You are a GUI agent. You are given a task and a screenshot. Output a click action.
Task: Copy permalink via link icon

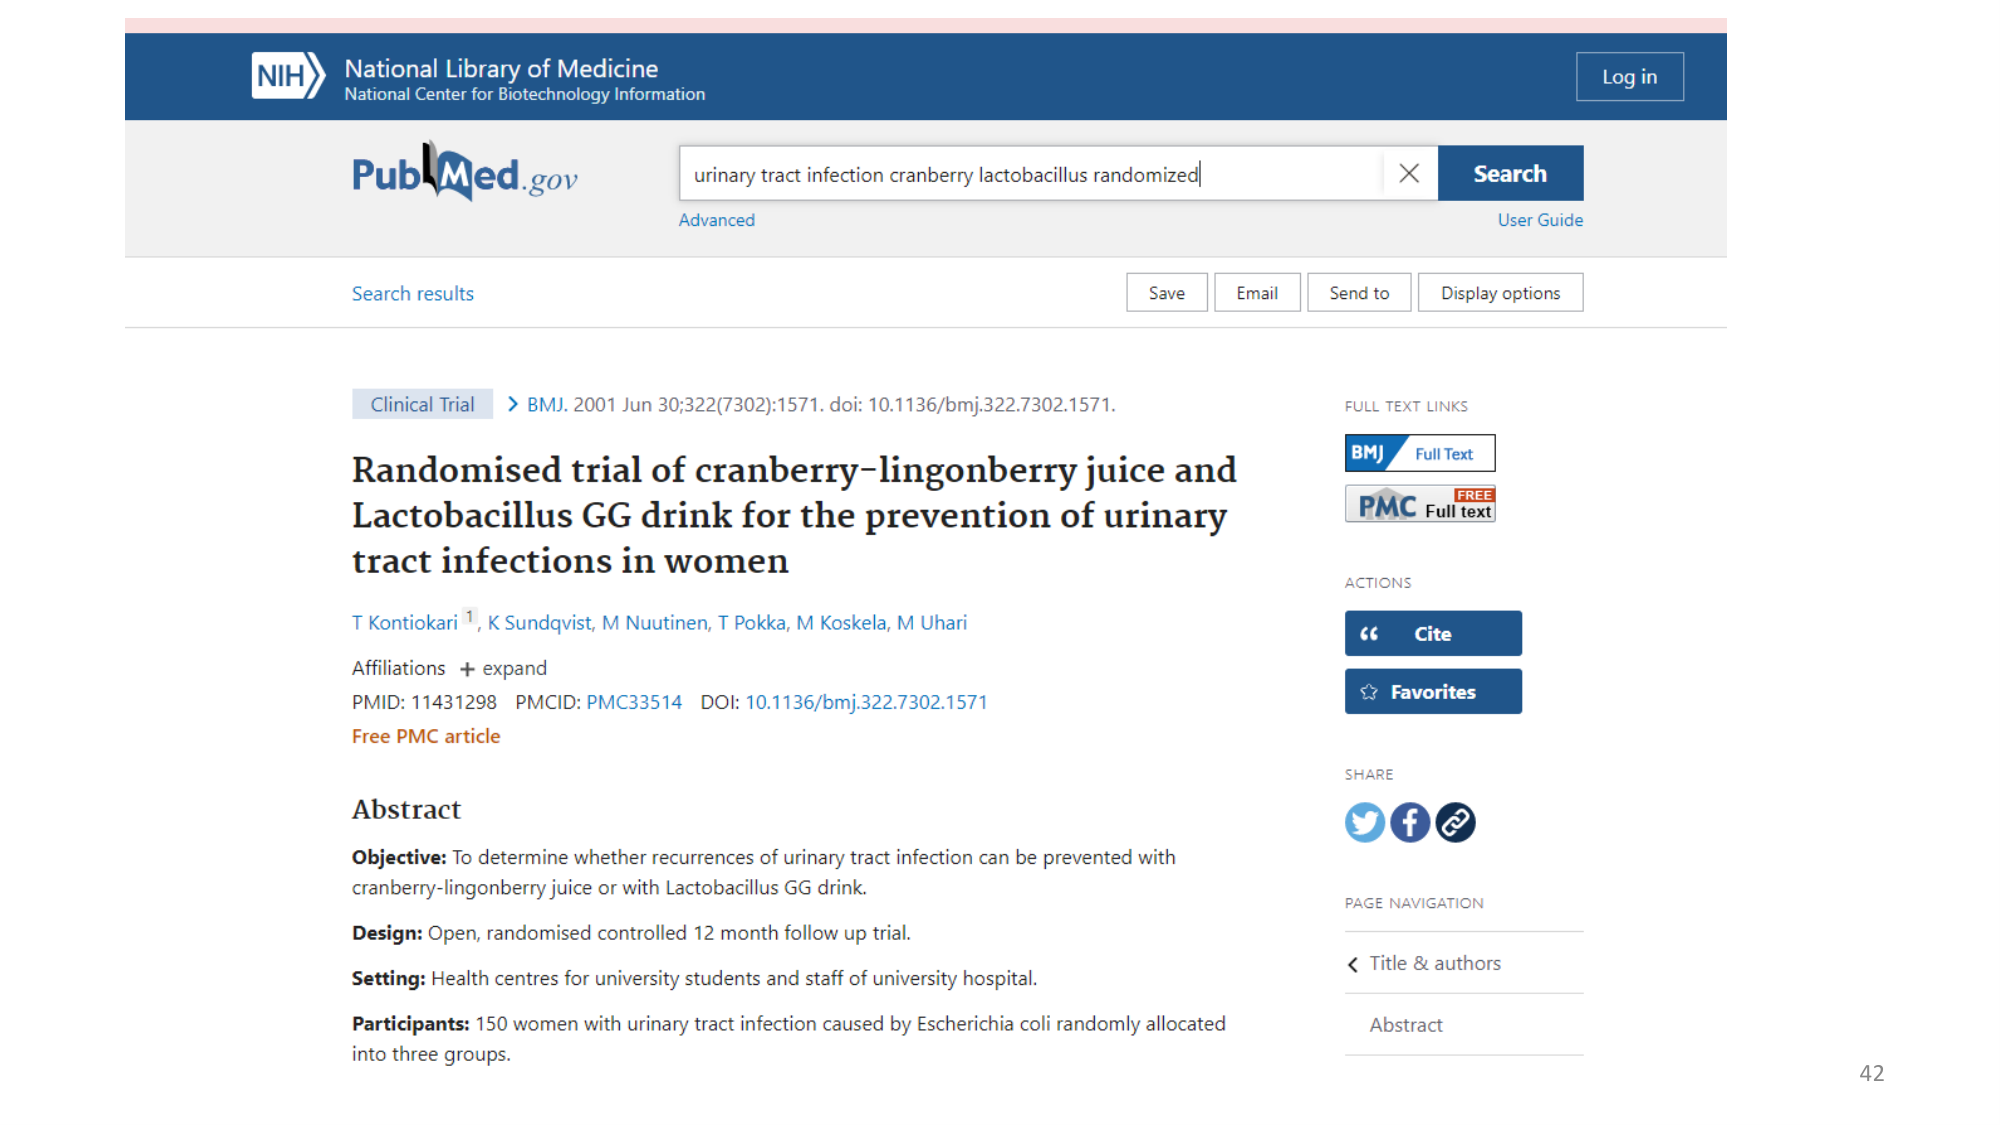(1455, 822)
